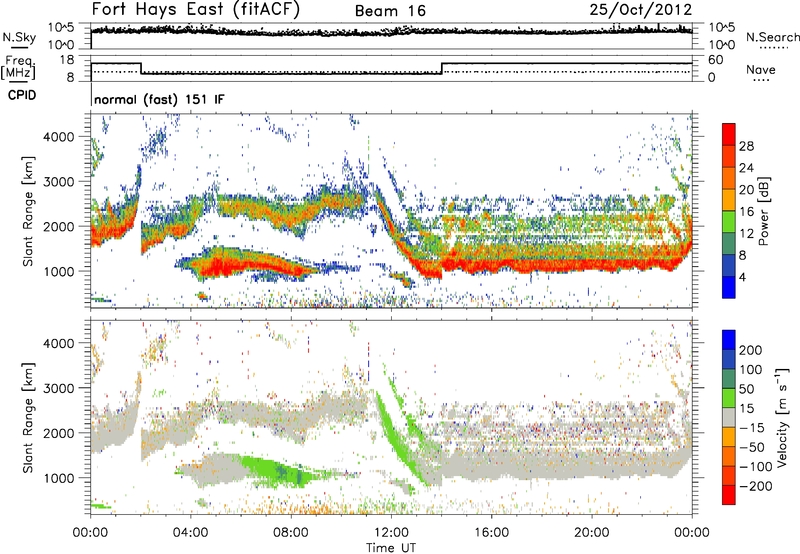Click the '28' power colorbar value

coord(746,146)
